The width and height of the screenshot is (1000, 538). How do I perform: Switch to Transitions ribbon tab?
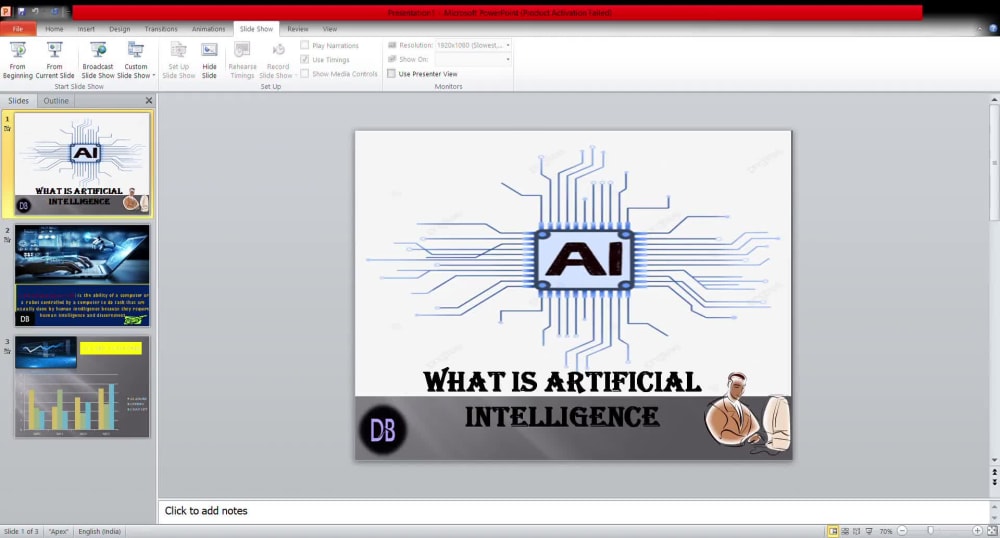tap(161, 29)
